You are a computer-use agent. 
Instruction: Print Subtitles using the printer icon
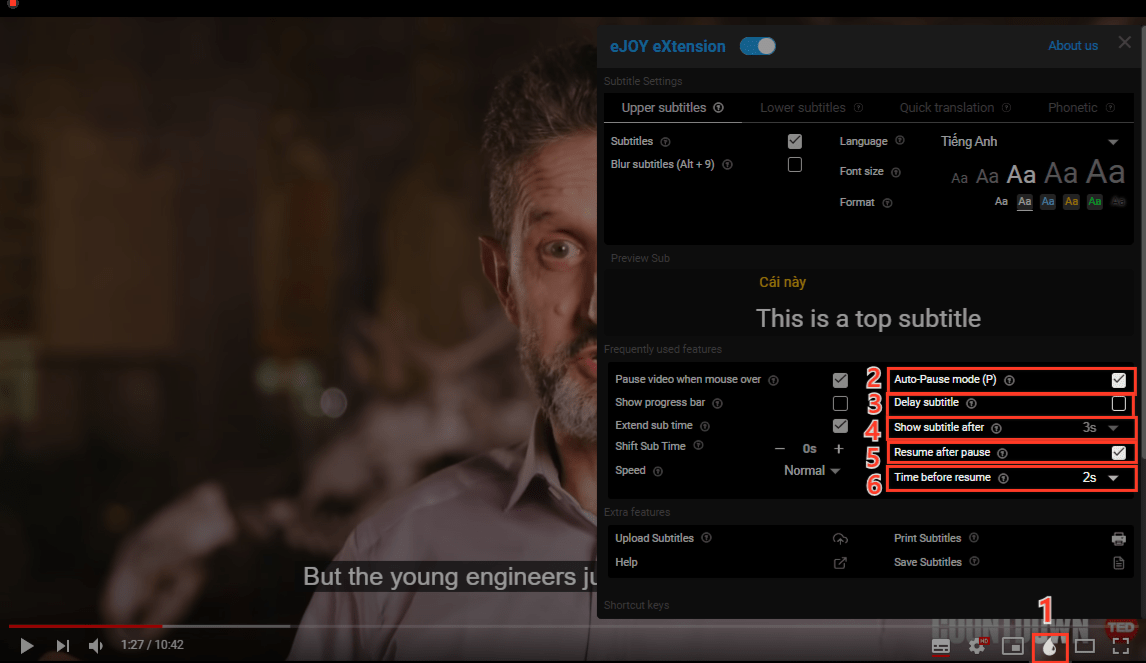pos(1119,538)
